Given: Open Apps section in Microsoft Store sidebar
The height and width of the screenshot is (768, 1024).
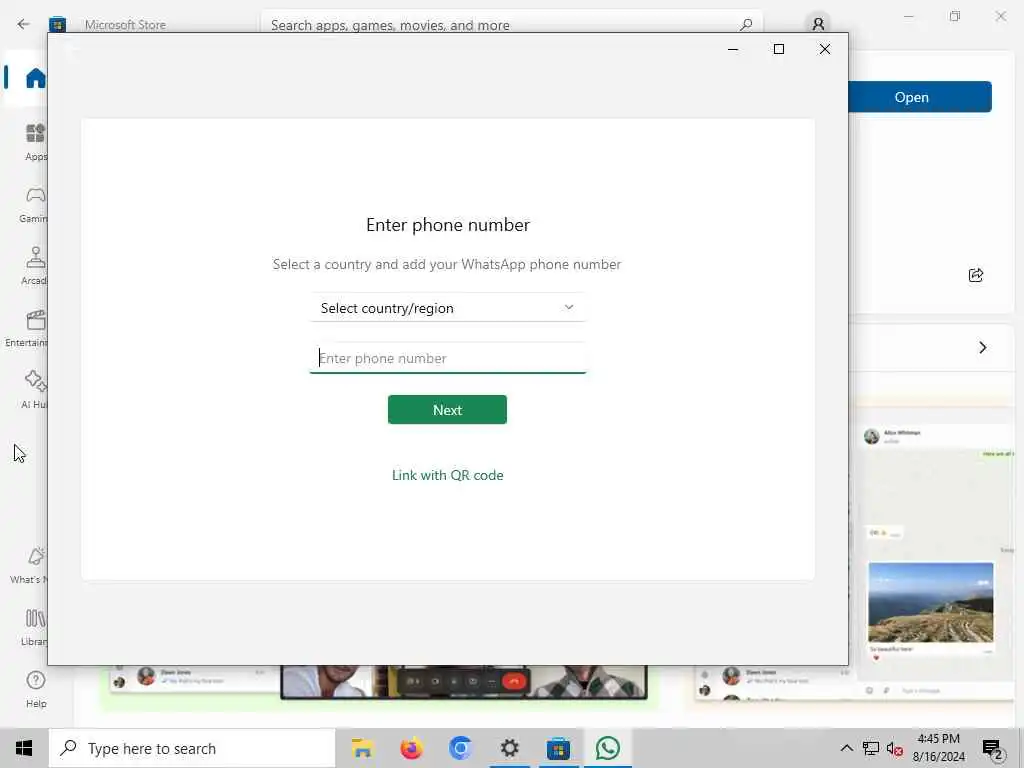Looking at the screenshot, I should tap(35, 142).
